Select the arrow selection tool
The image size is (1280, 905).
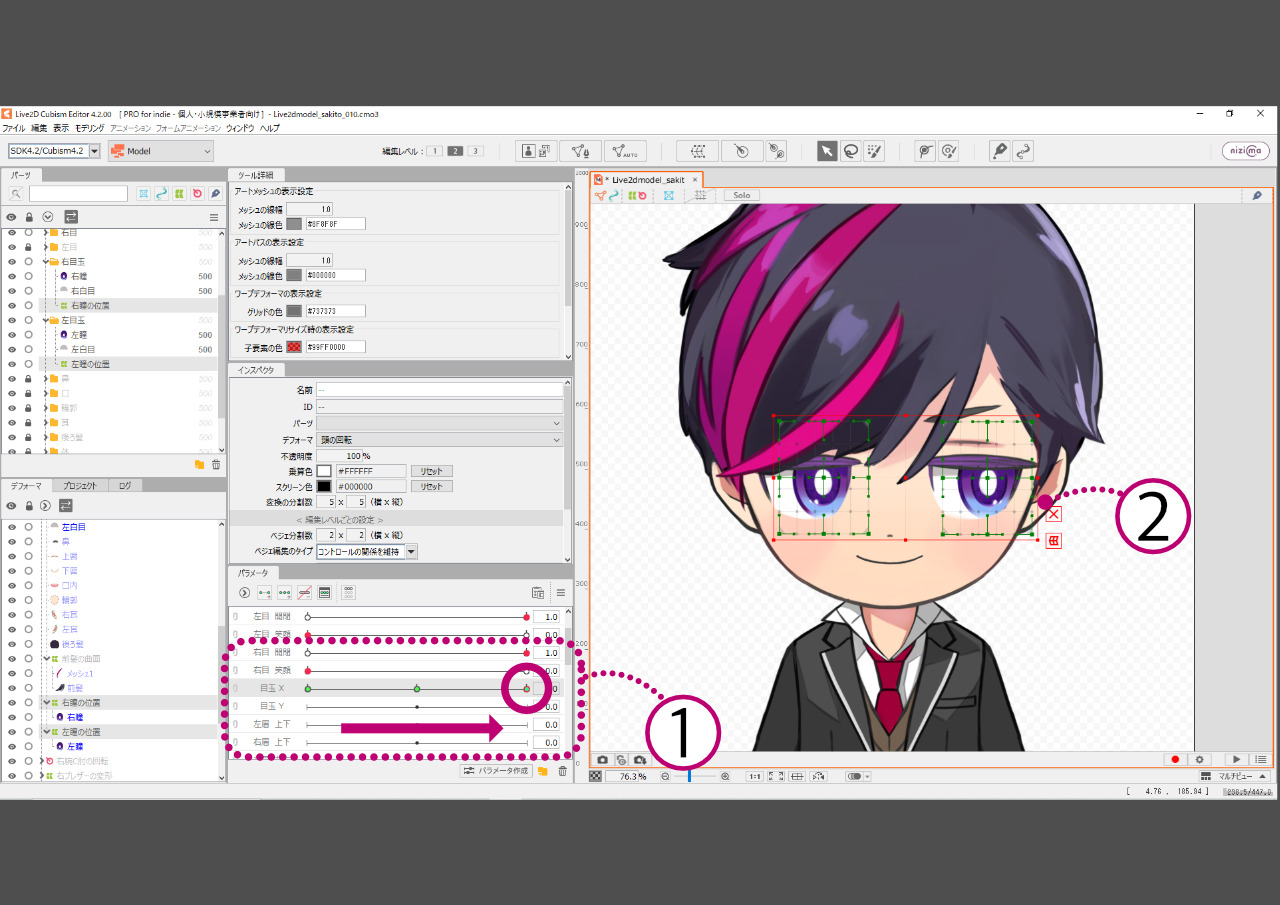[x=827, y=151]
